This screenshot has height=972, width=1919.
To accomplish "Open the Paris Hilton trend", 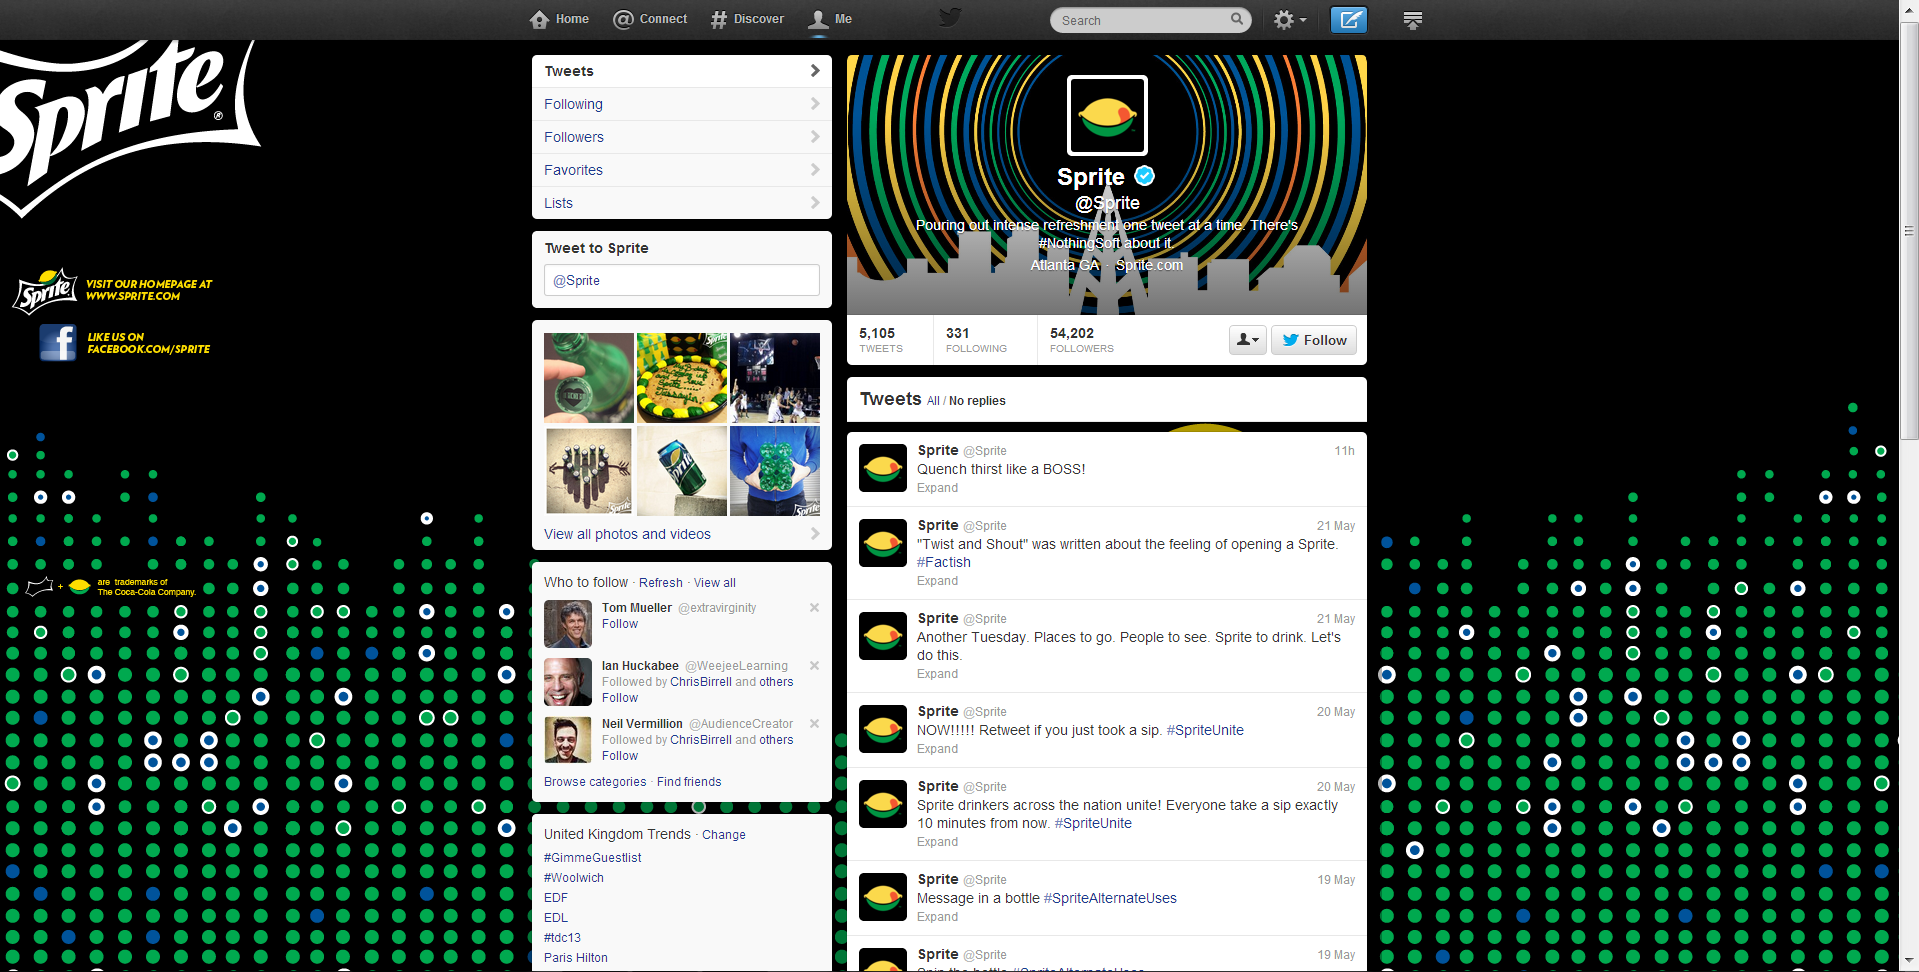I will tap(576, 958).
